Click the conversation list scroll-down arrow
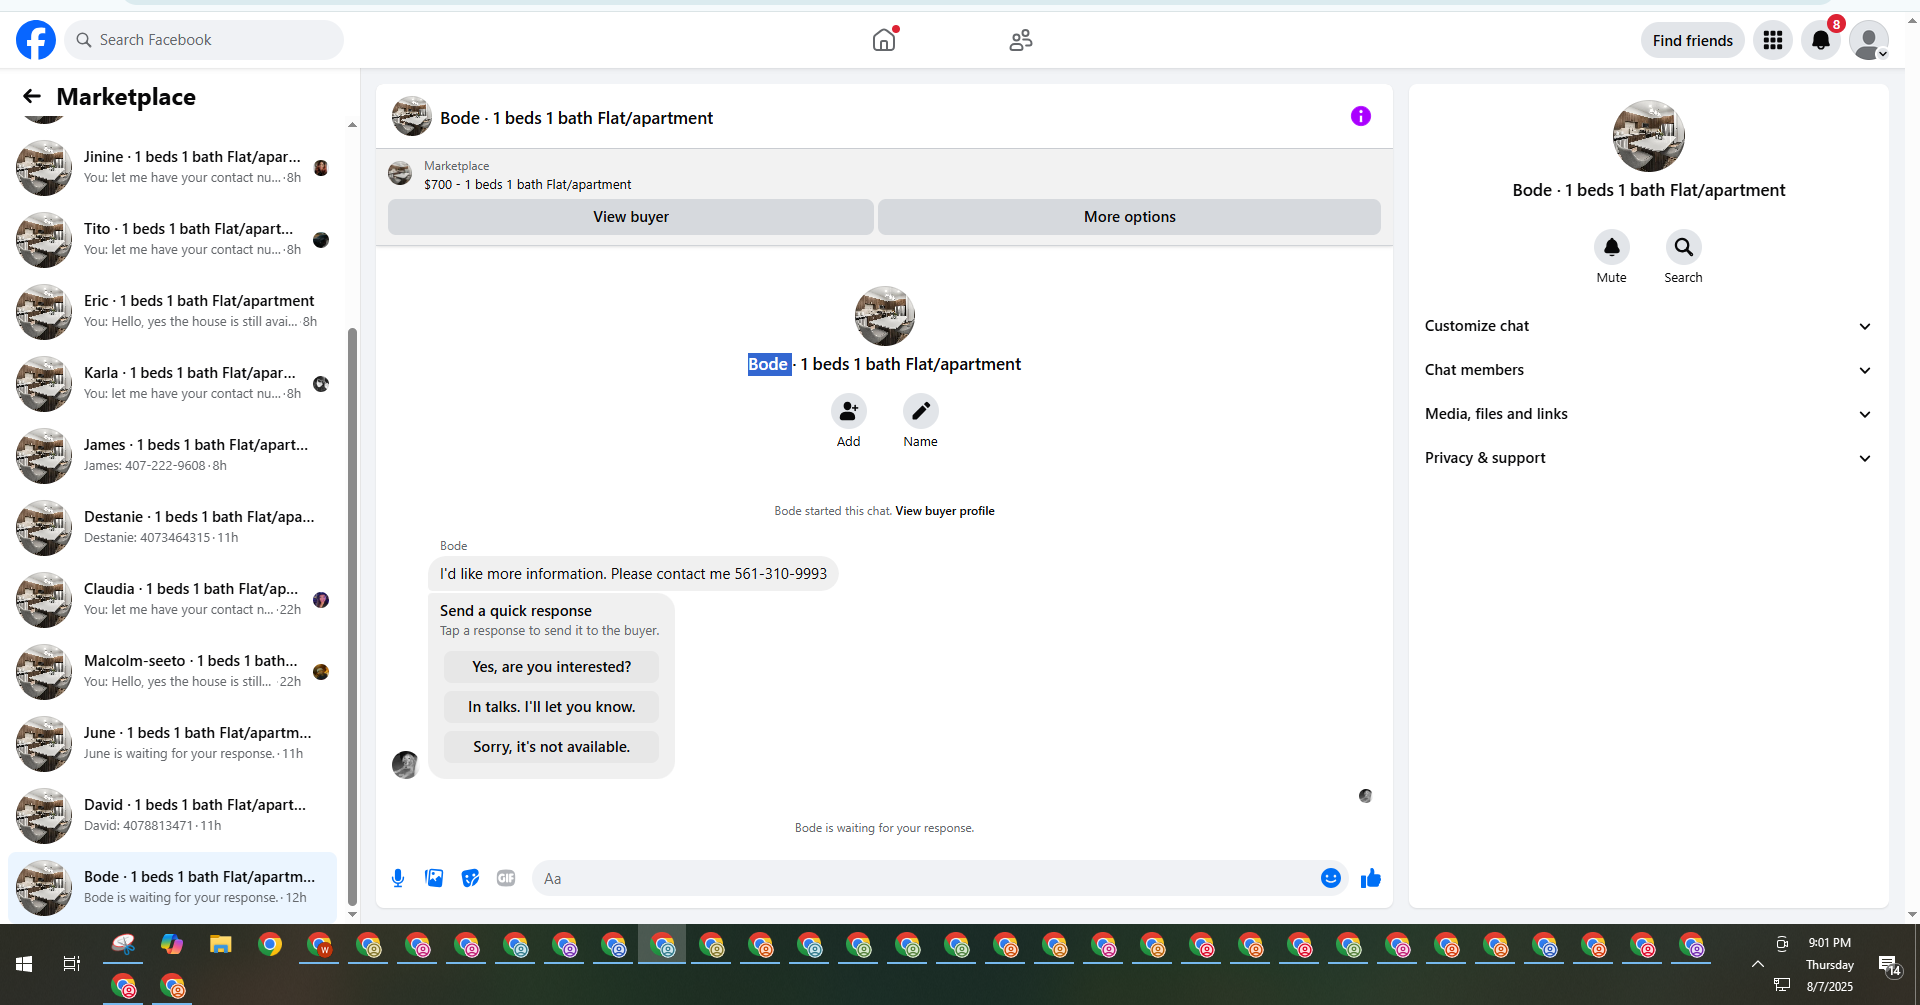 coord(352,914)
